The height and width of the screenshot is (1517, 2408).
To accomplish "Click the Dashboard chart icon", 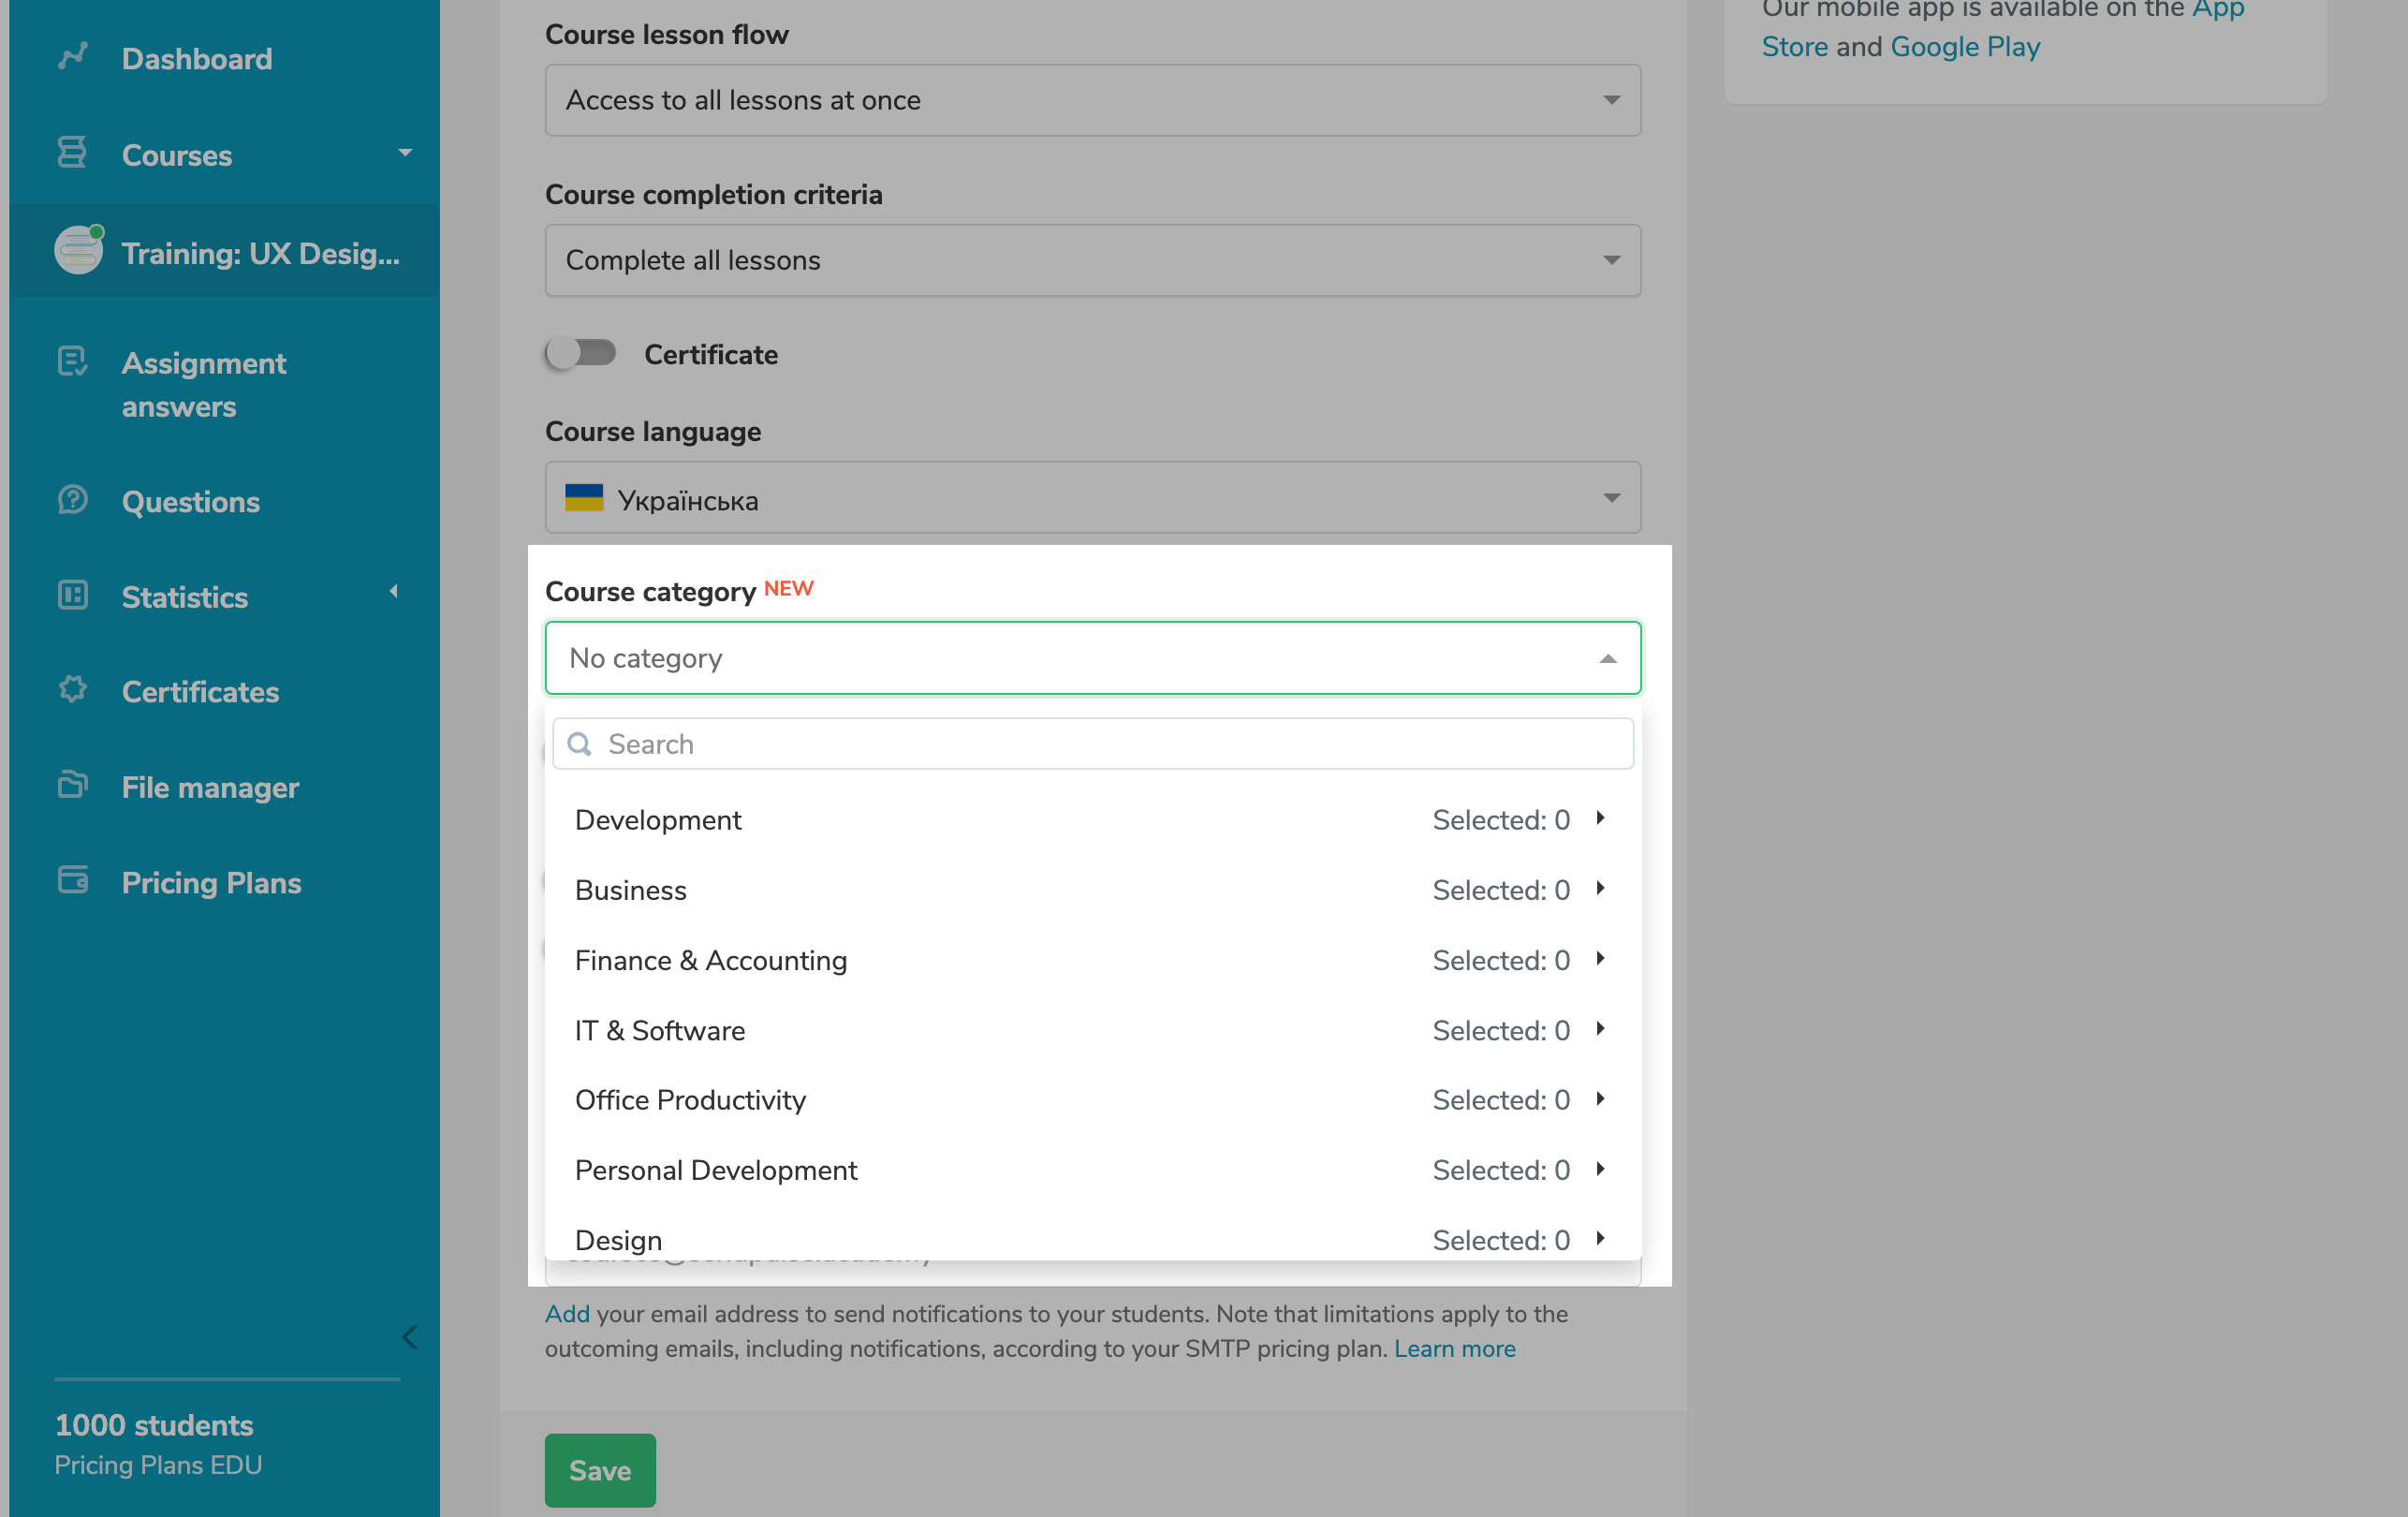I will pos(72,57).
